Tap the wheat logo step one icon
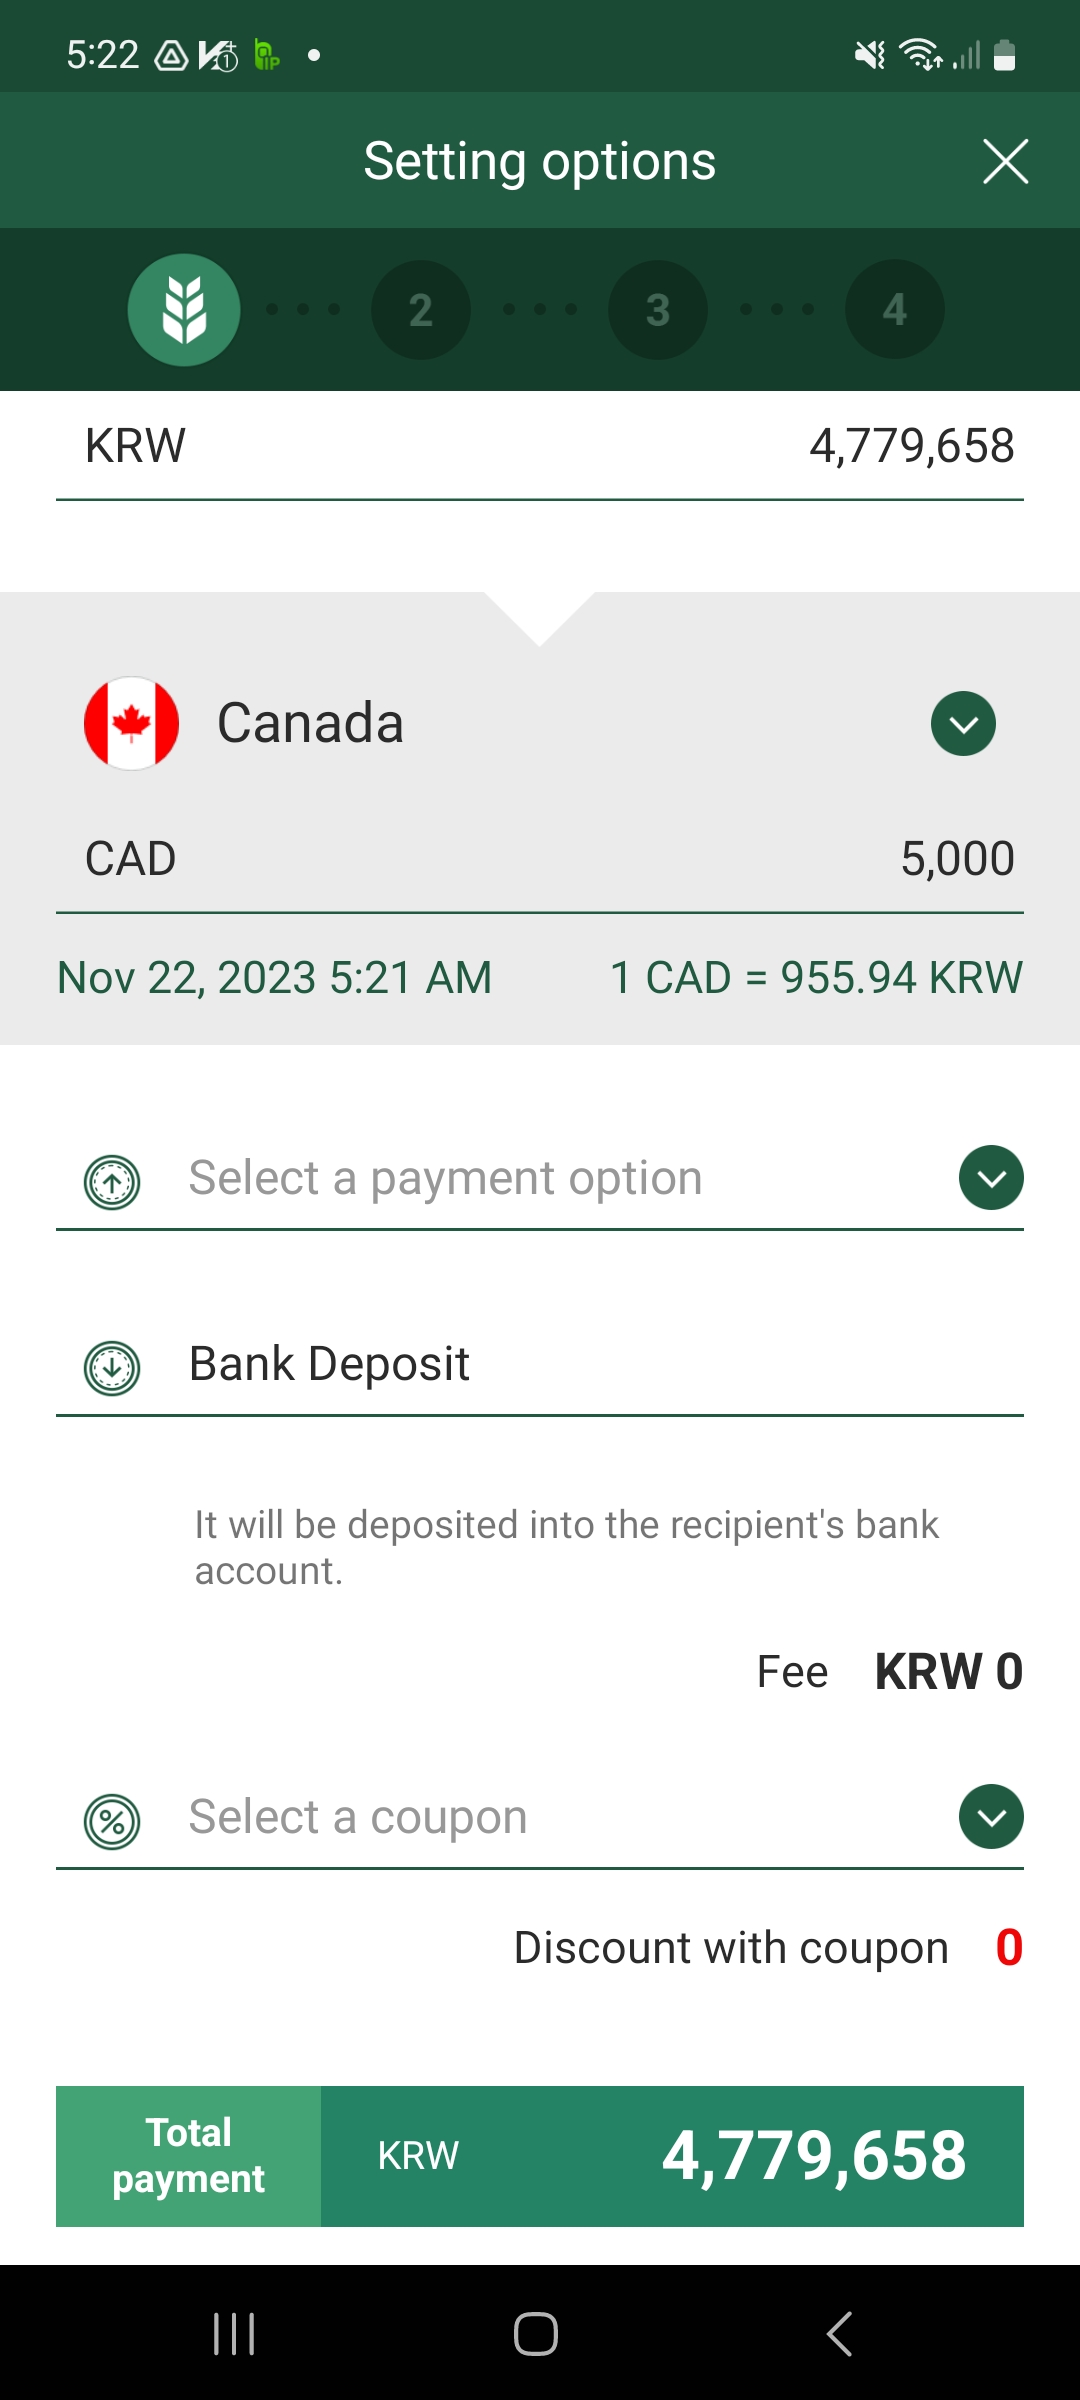Screen dimensions: 1080x2400 pyautogui.click(x=184, y=310)
